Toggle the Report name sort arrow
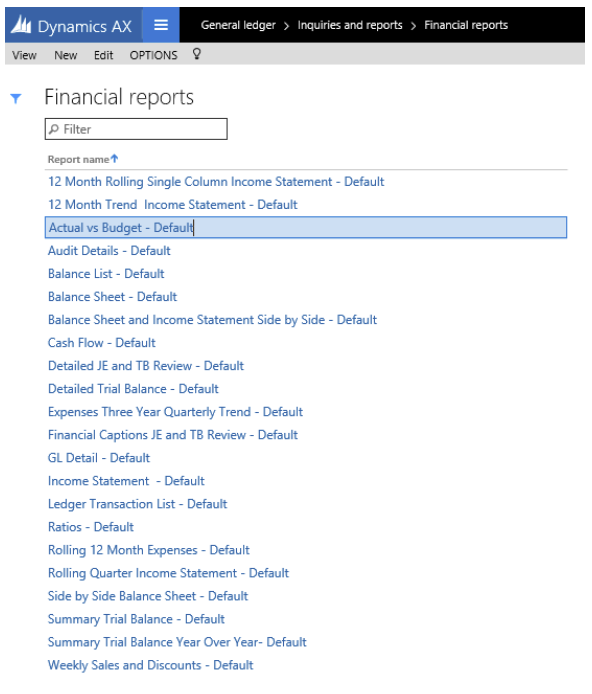The width and height of the screenshot is (592, 694). (115, 158)
